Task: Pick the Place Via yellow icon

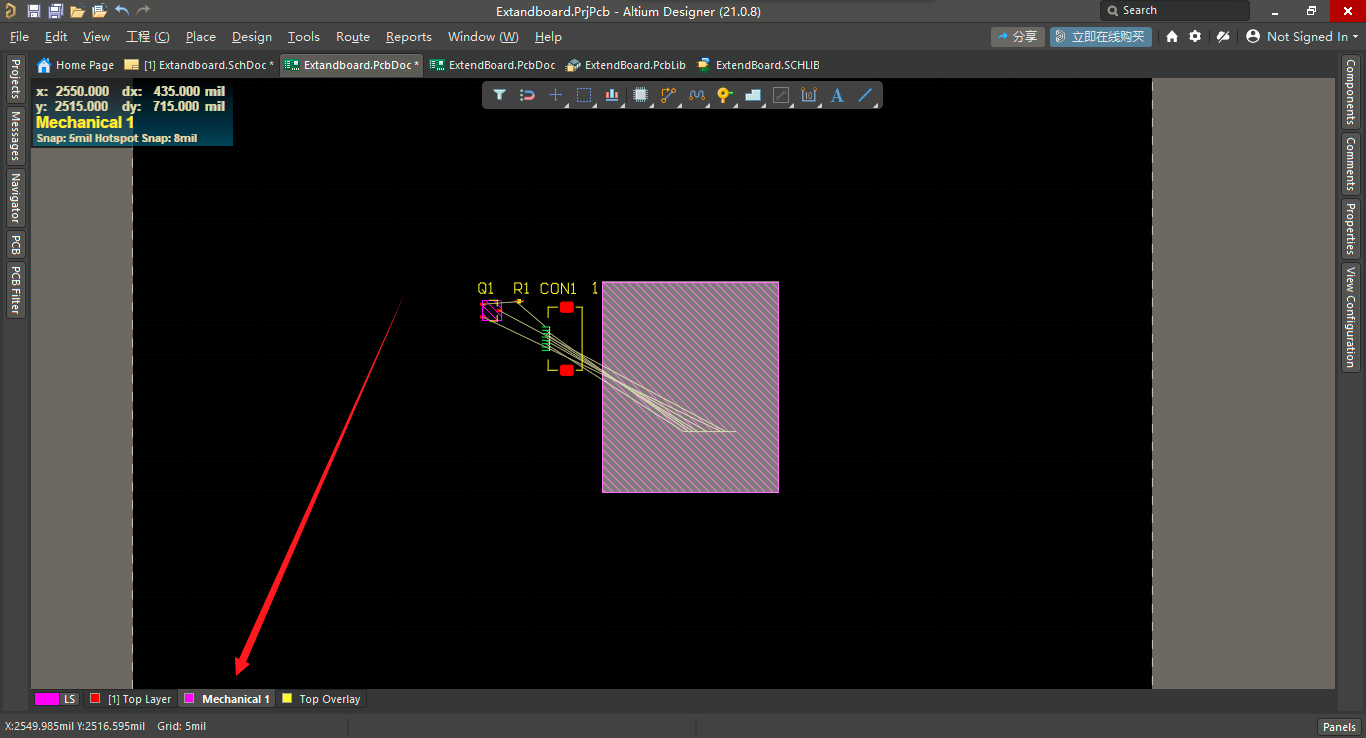Action: pyautogui.click(x=725, y=95)
